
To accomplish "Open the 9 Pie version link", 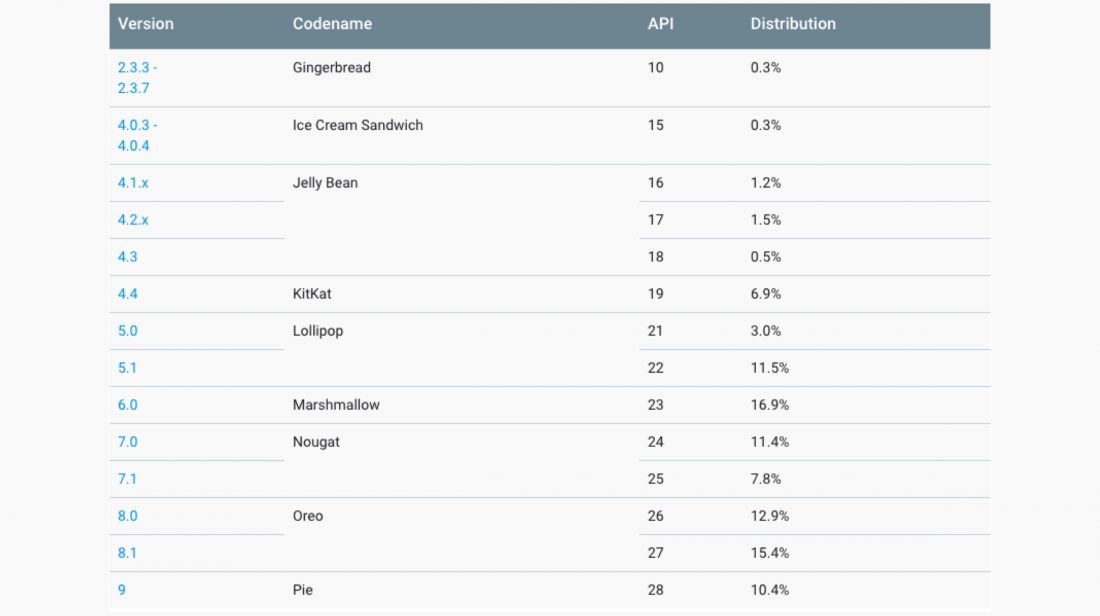I will click(122, 590).
